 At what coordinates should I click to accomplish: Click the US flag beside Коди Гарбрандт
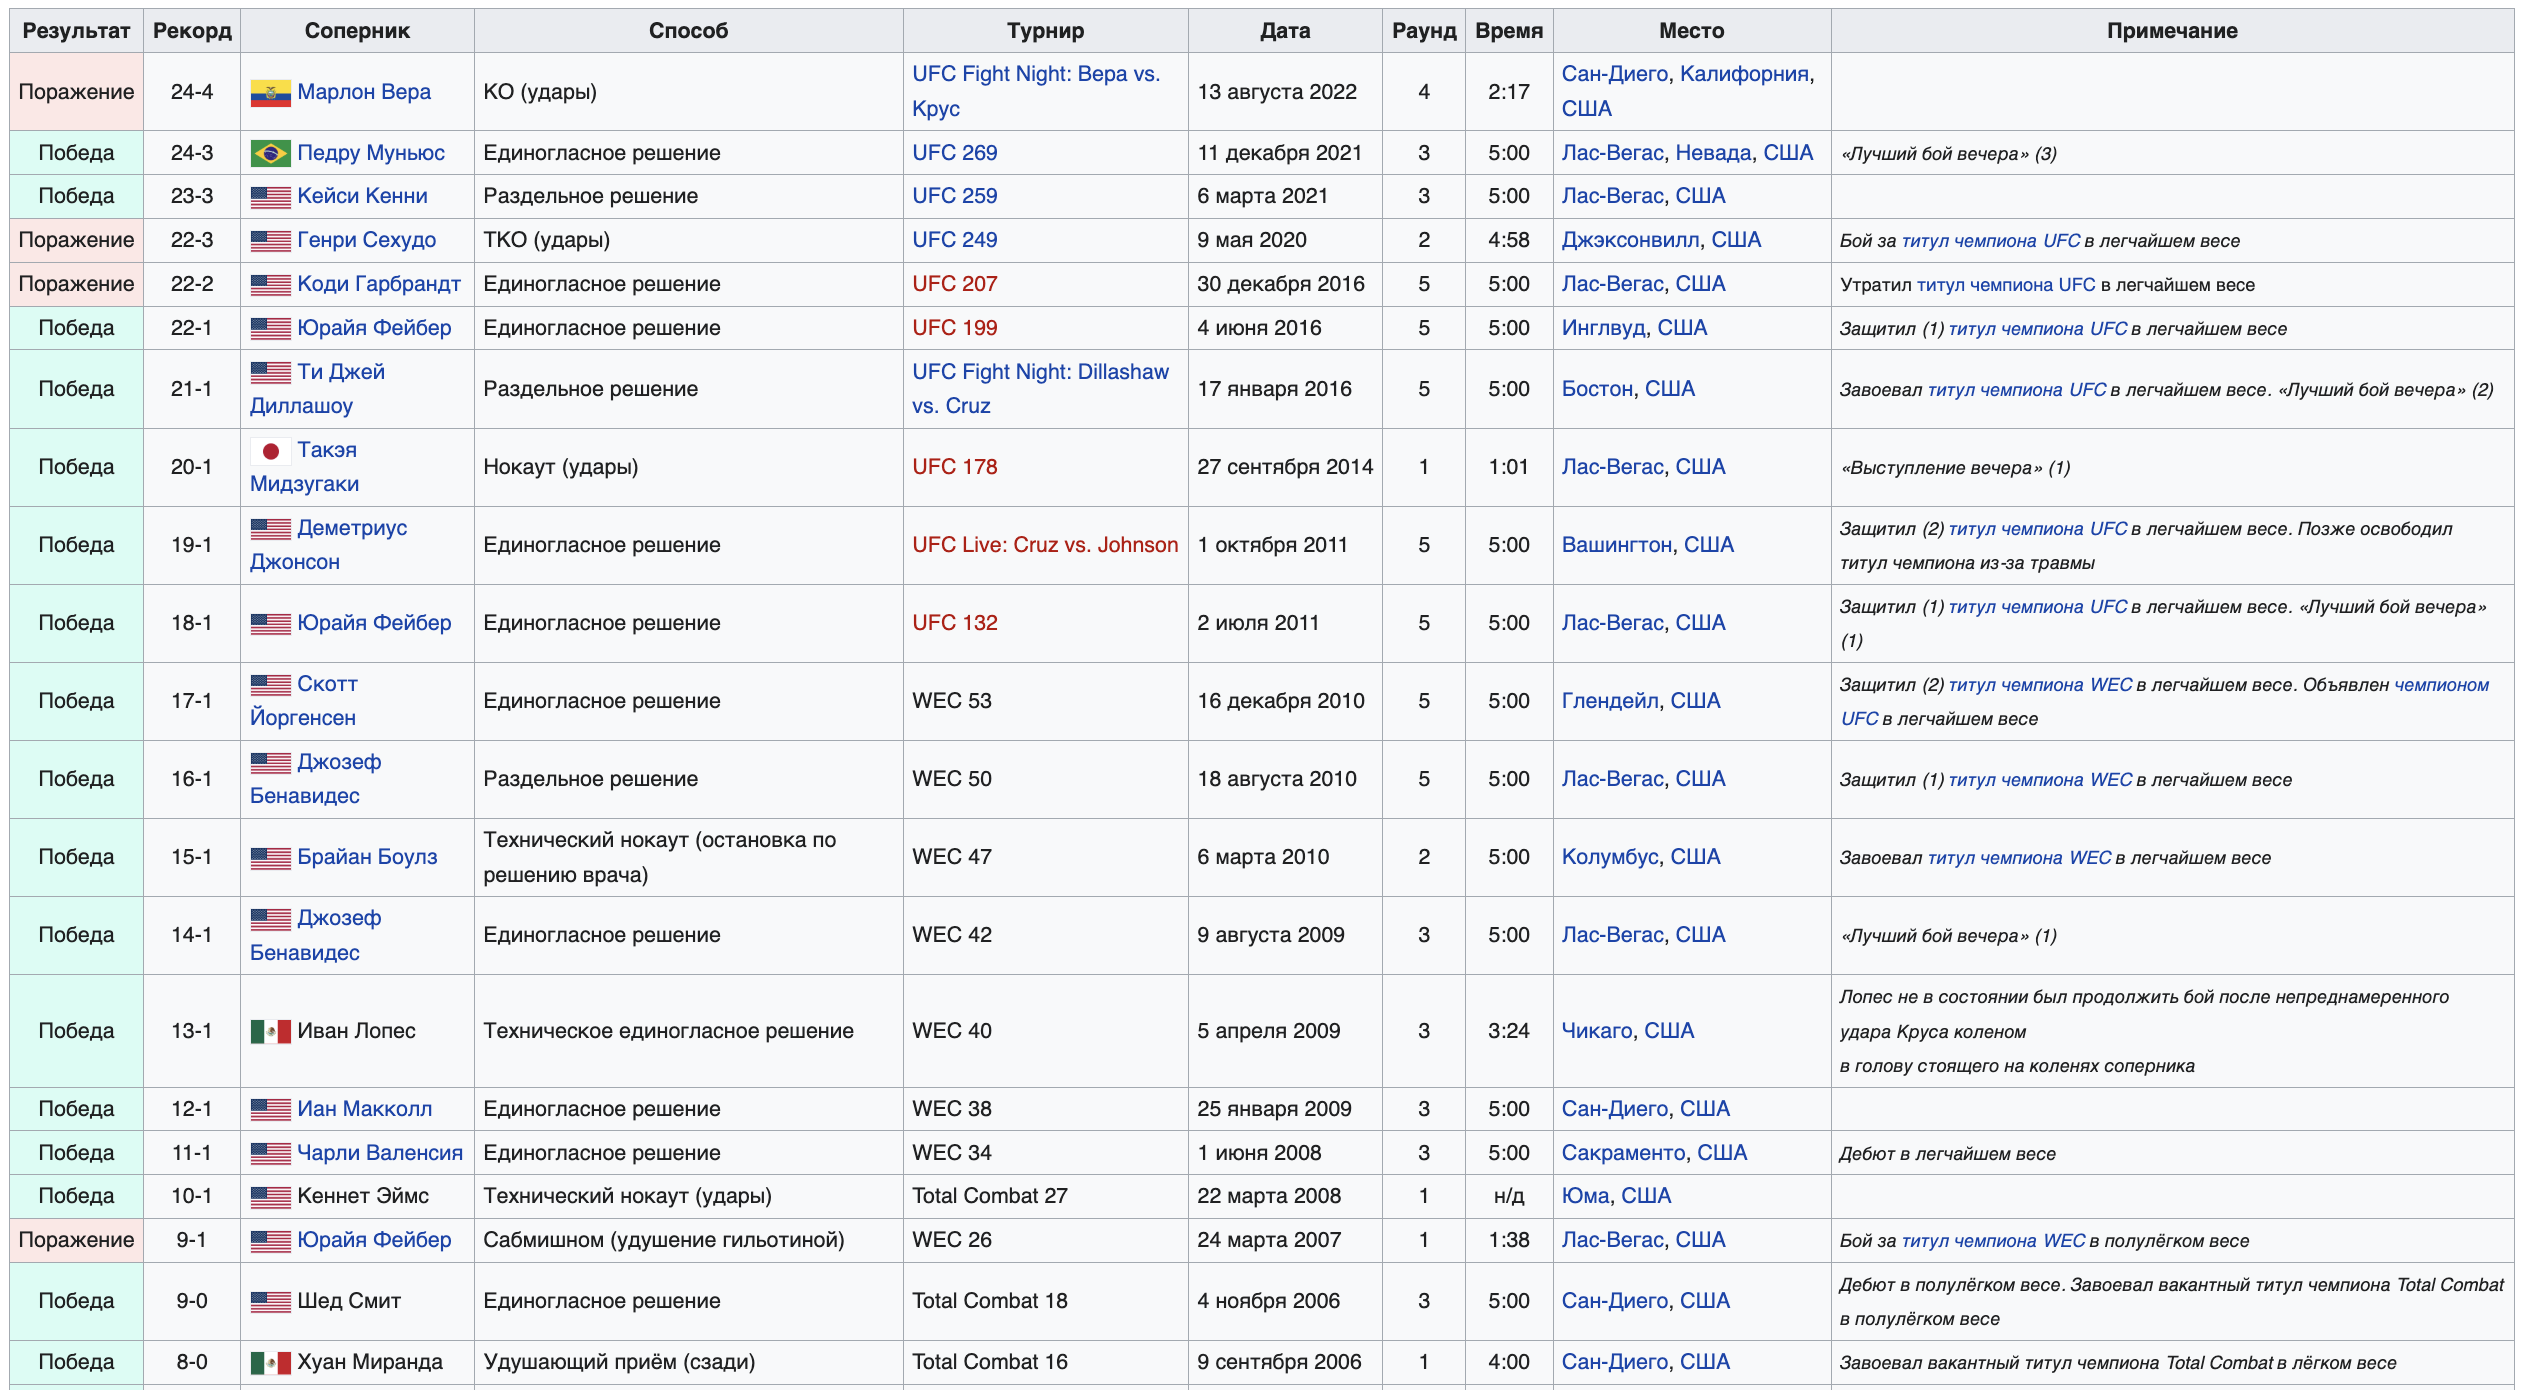point(270,285)
